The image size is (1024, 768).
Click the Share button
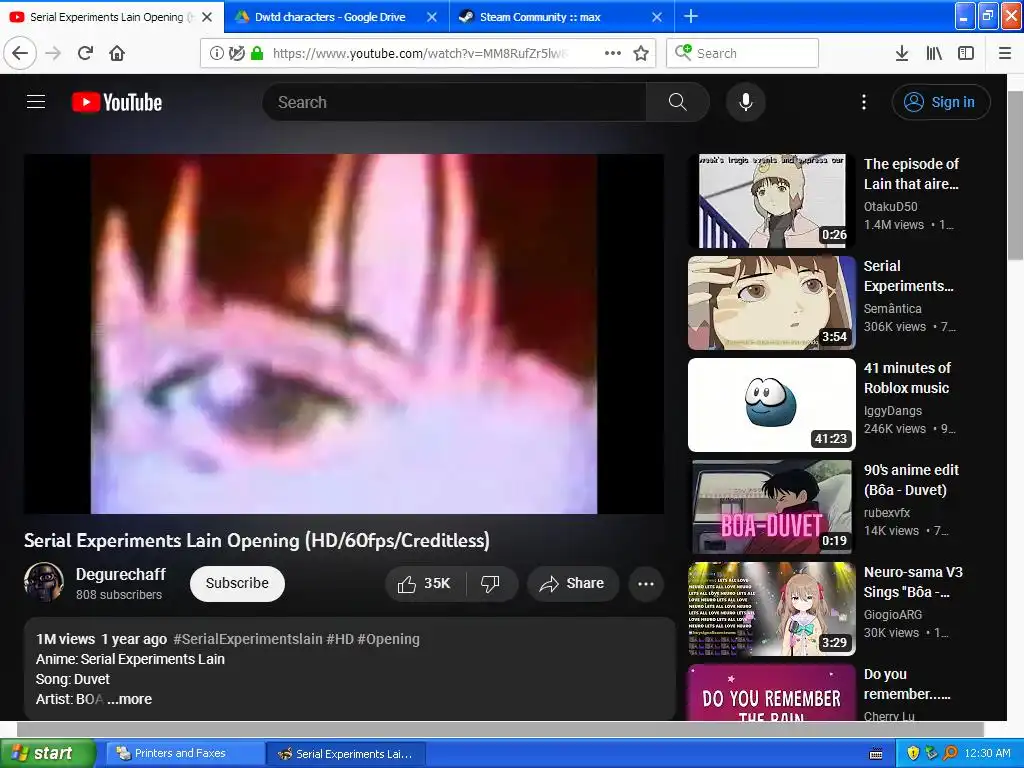(572, 583)
